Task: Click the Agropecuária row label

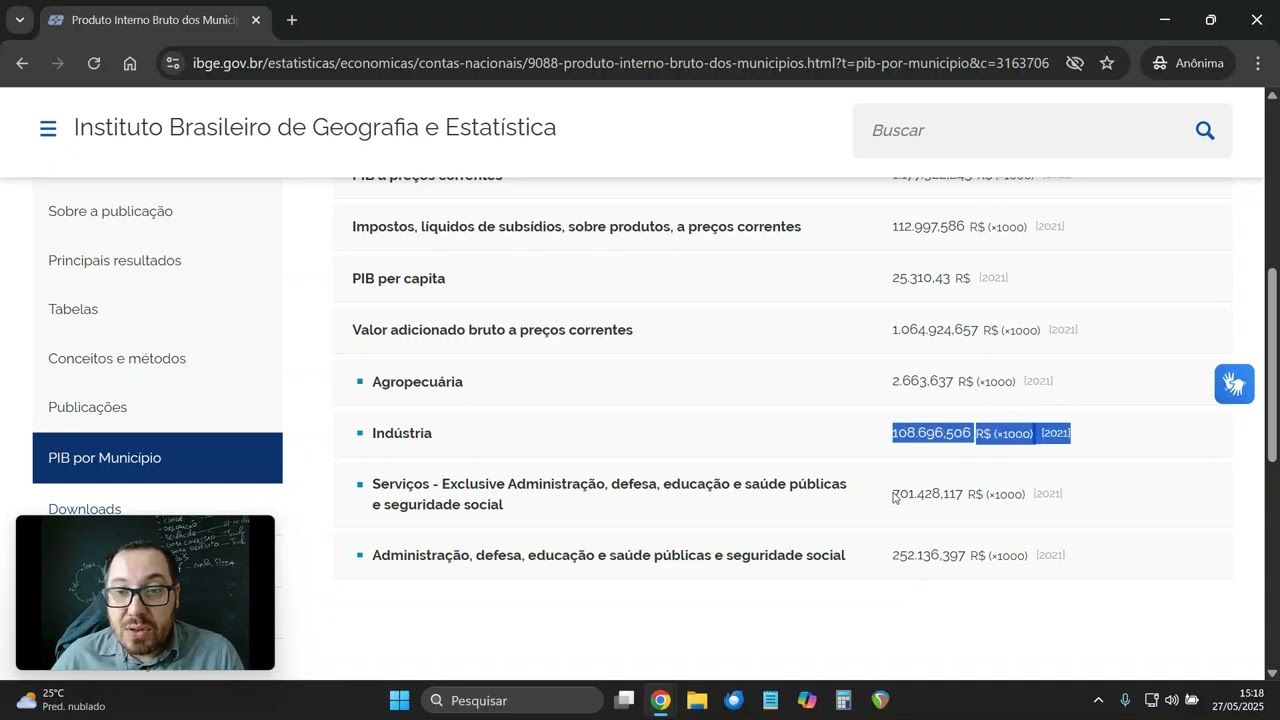Action: tap(417, 382)
